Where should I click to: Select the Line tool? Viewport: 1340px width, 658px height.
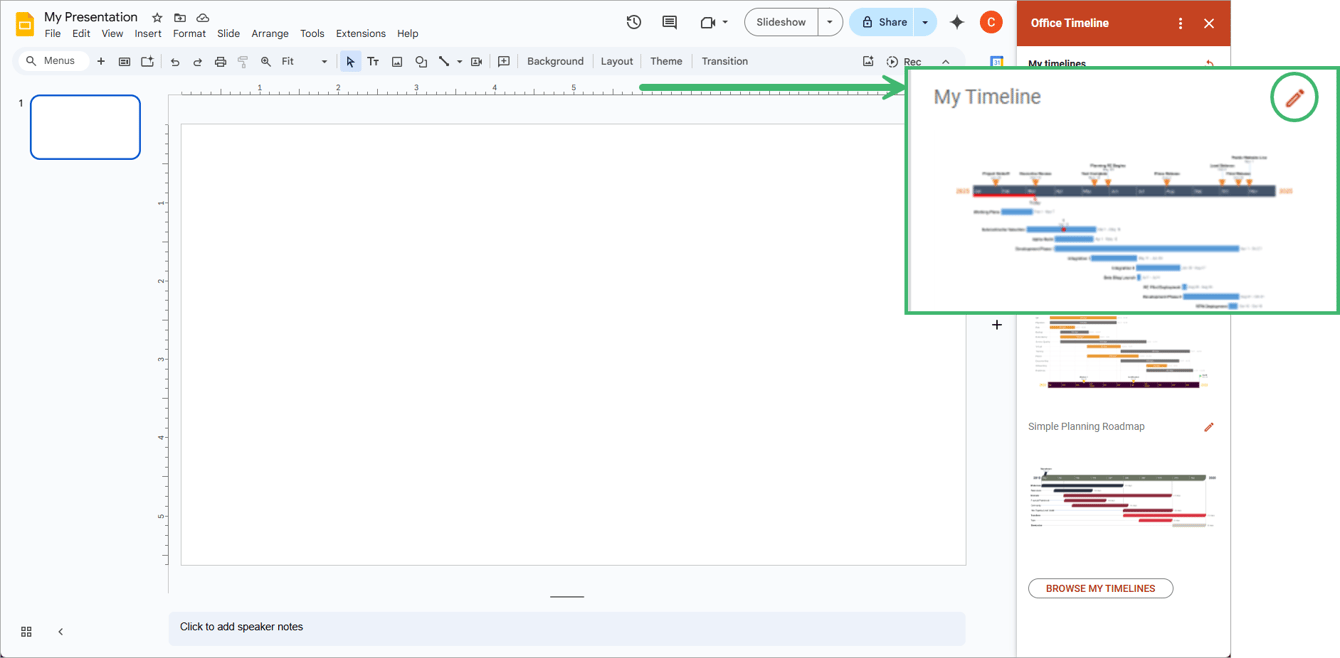[x=444, y=61]
